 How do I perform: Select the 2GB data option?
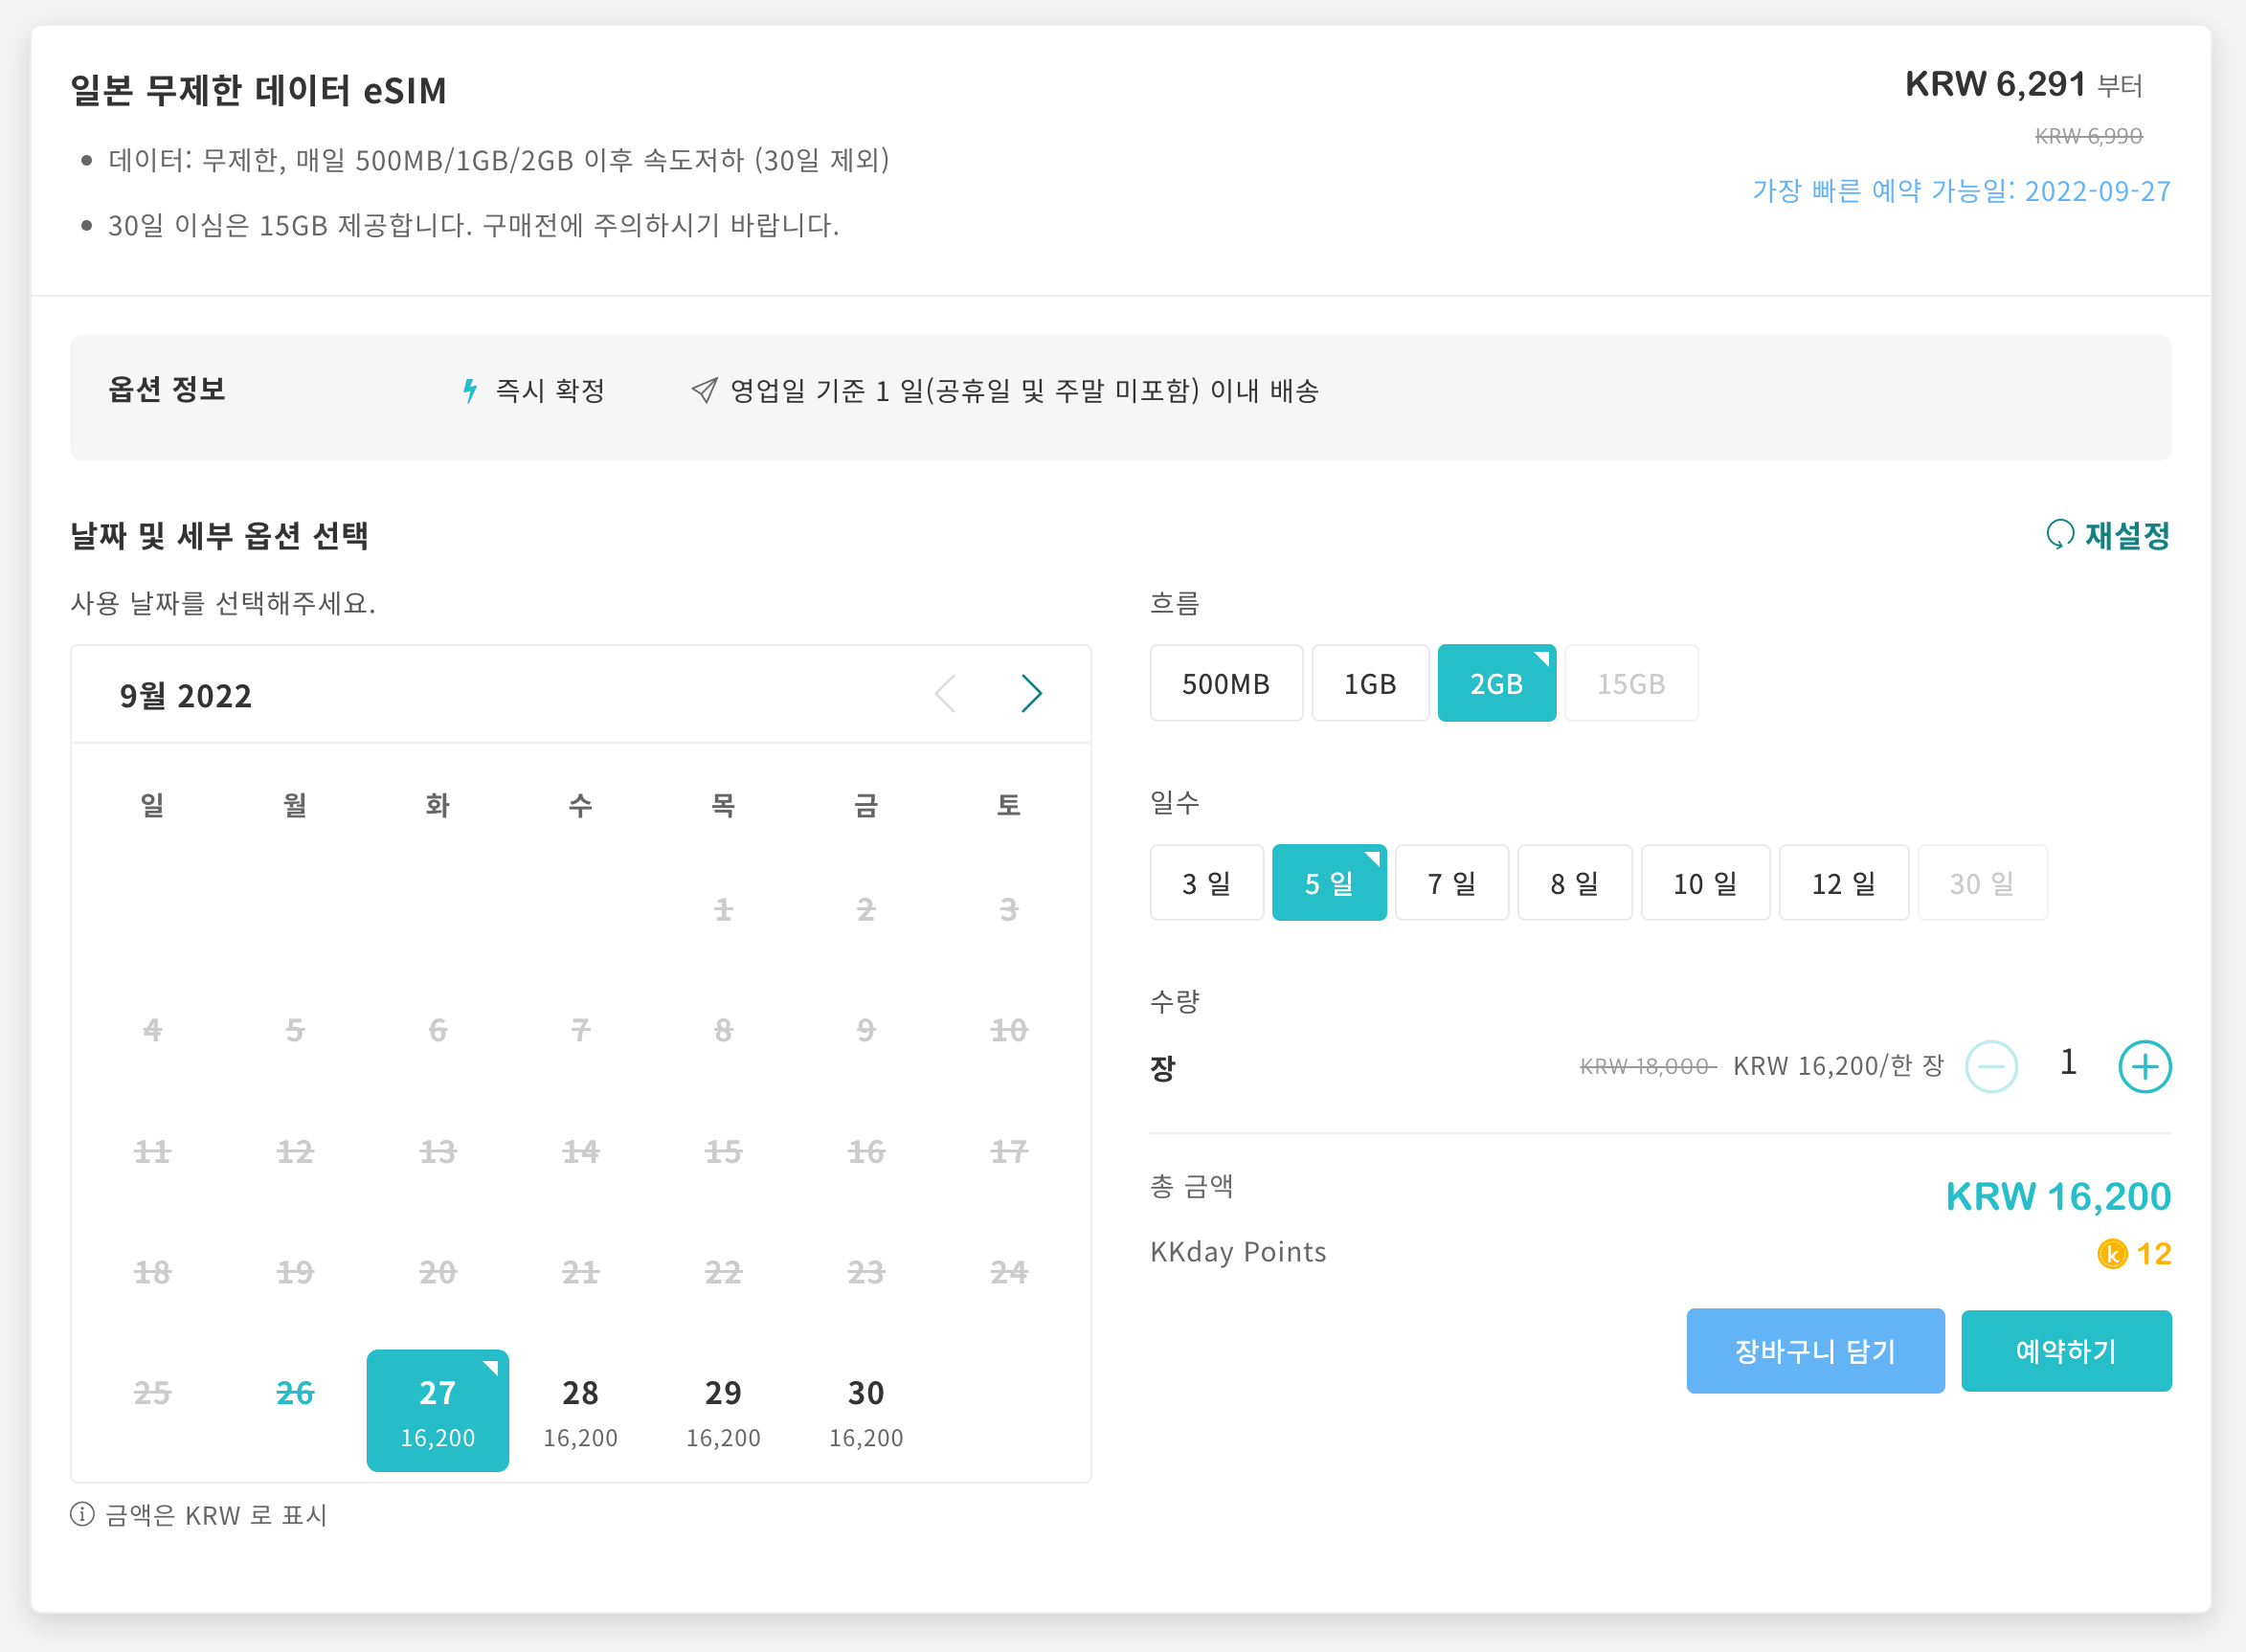[x=1495, y=684]
